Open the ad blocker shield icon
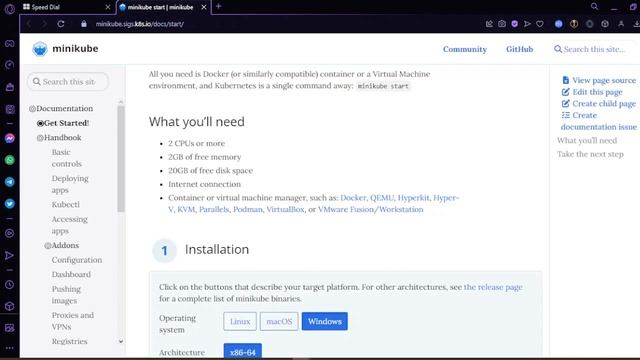The image size is (640, 360). [x=514, y=24]
